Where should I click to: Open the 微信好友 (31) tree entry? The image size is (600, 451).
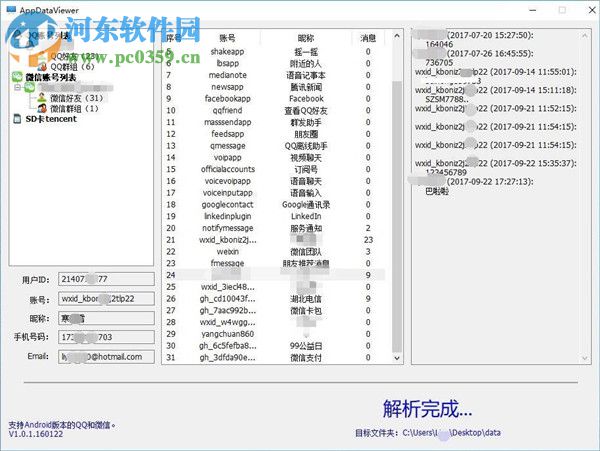tap(77, 98)
